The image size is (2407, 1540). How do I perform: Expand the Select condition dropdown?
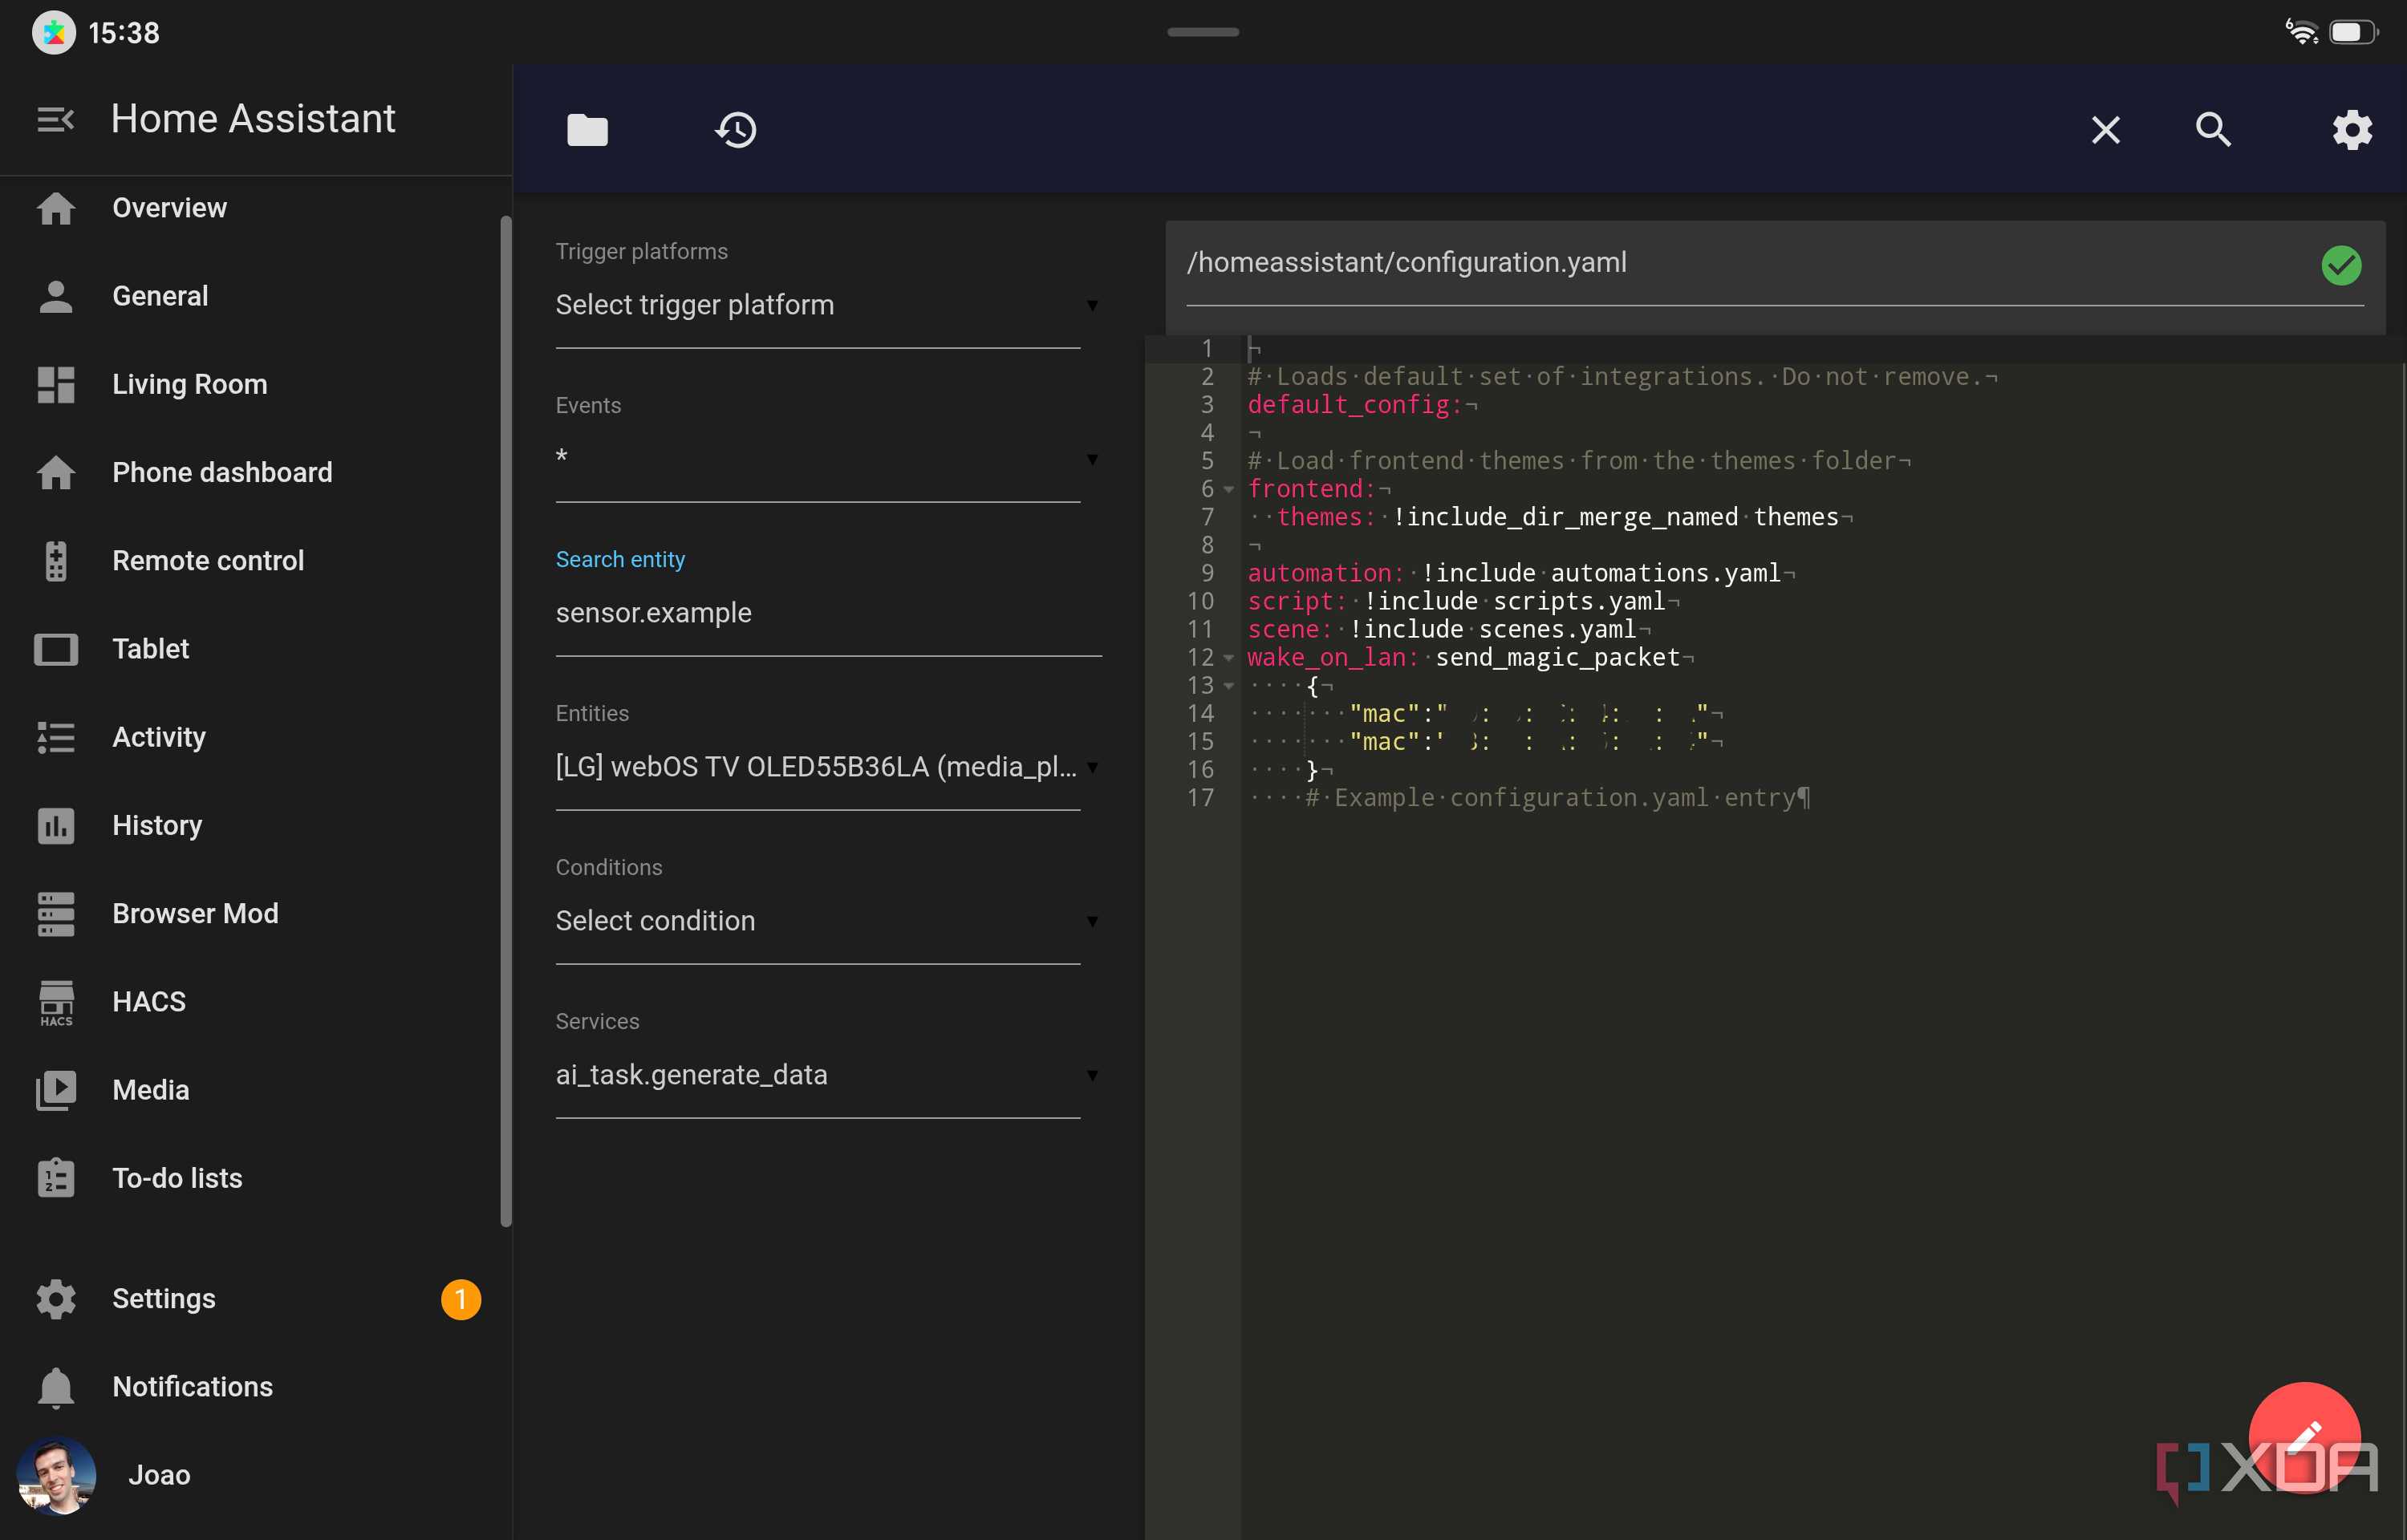tap(828, 921)
